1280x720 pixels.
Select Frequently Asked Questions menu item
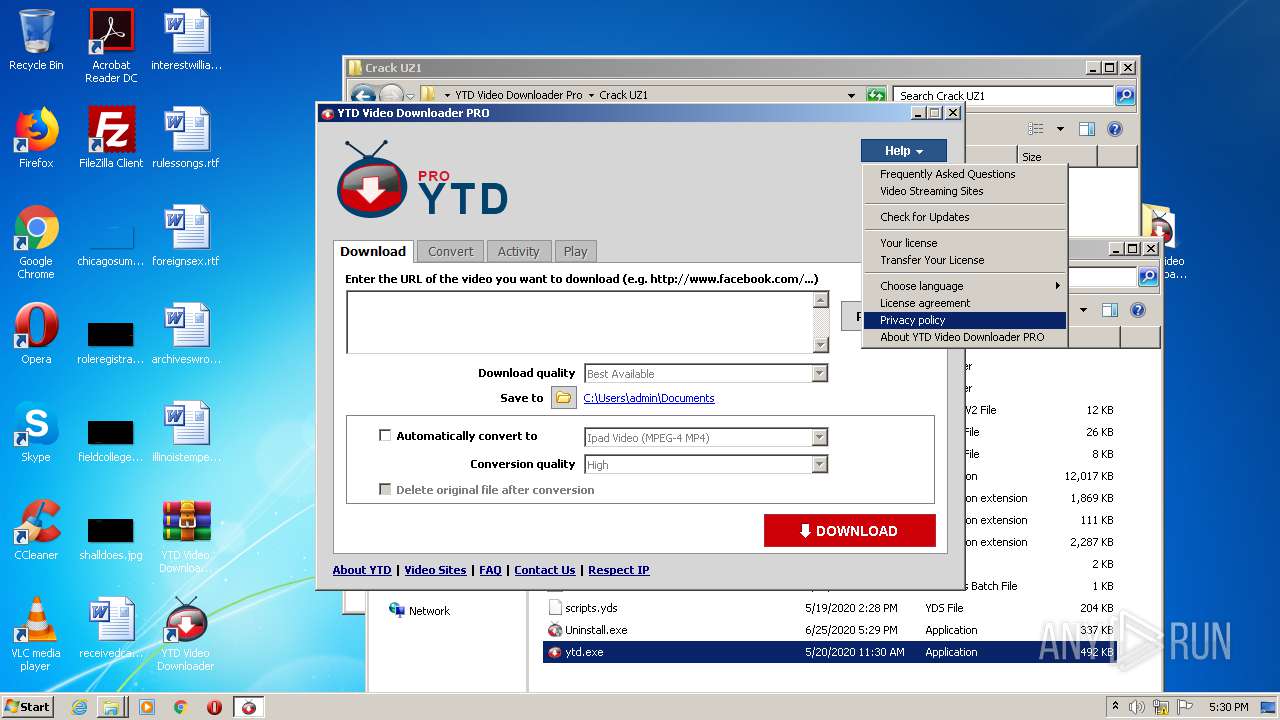click(966, 174)
